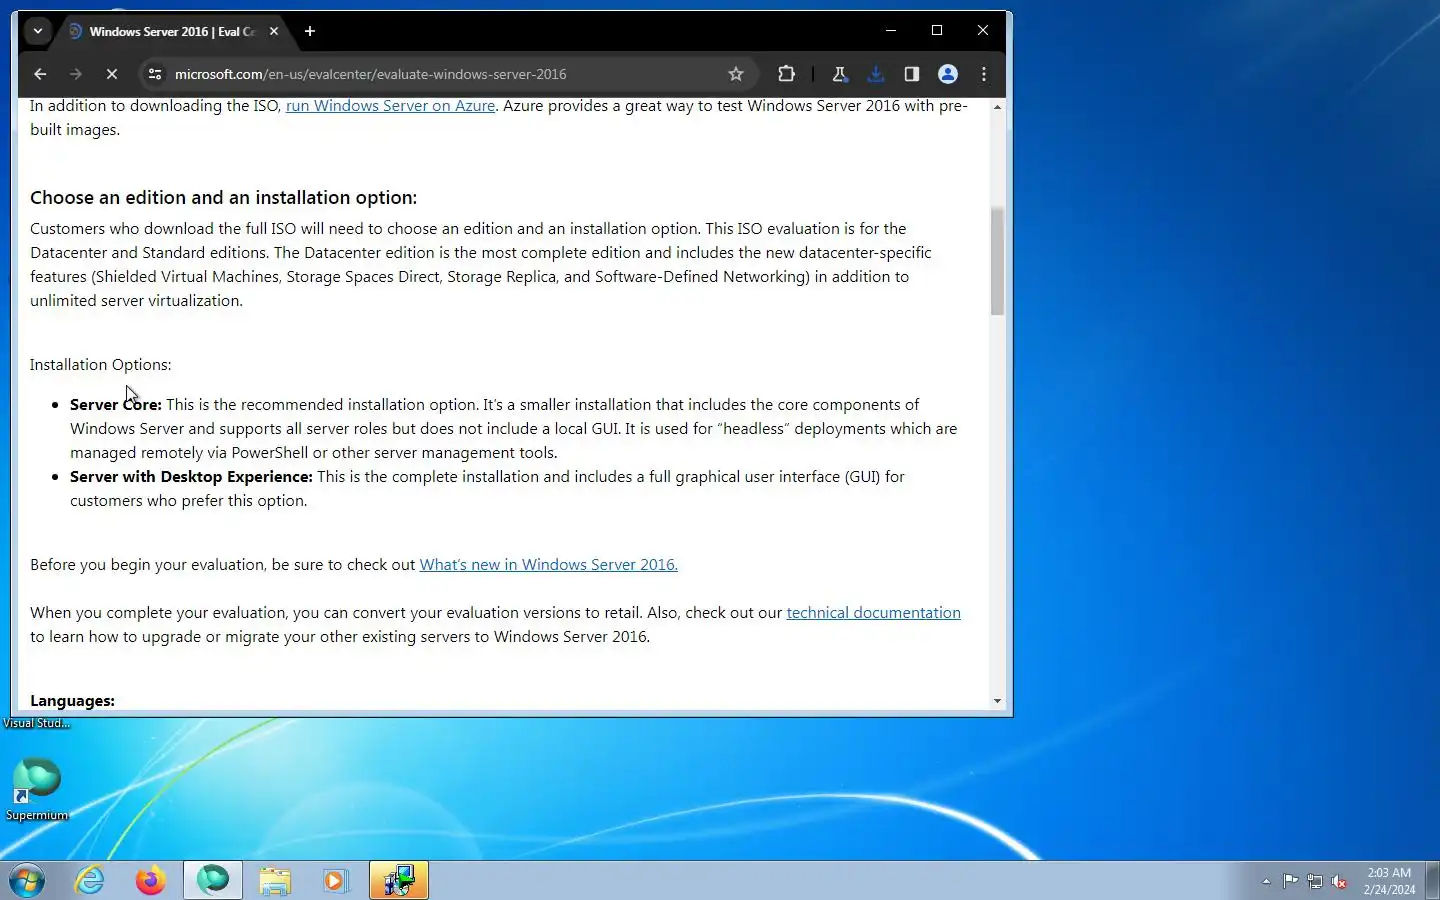The image size is (1440, 900).
Task: Open run Windows Server on Azure link
Action: pos(390,106)
